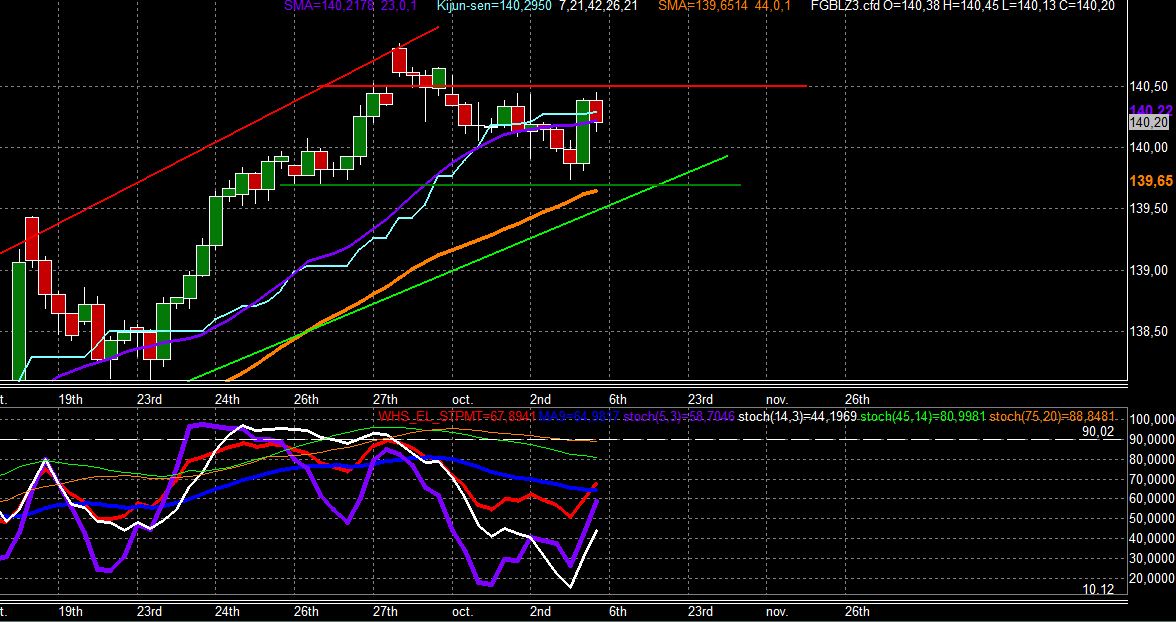Image resolution: width=1176 pixels, height=622 pixels.
Task: Click the last red candlestick on the chart
Action: [597, 112]
